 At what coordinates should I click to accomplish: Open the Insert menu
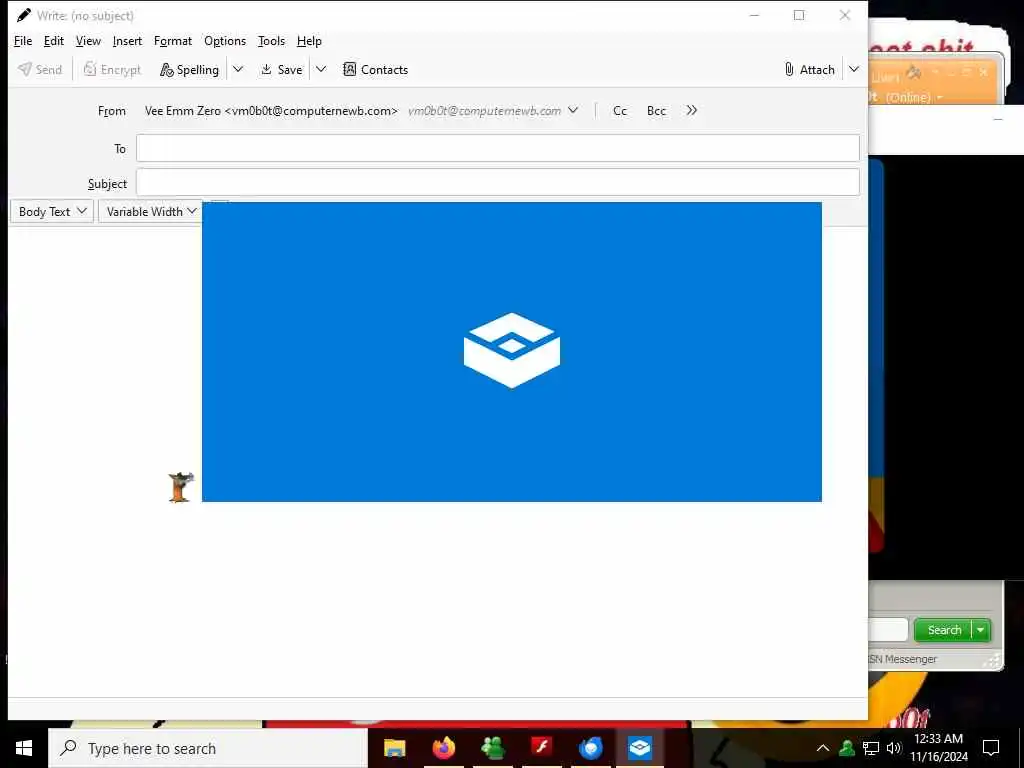[127, 41]
